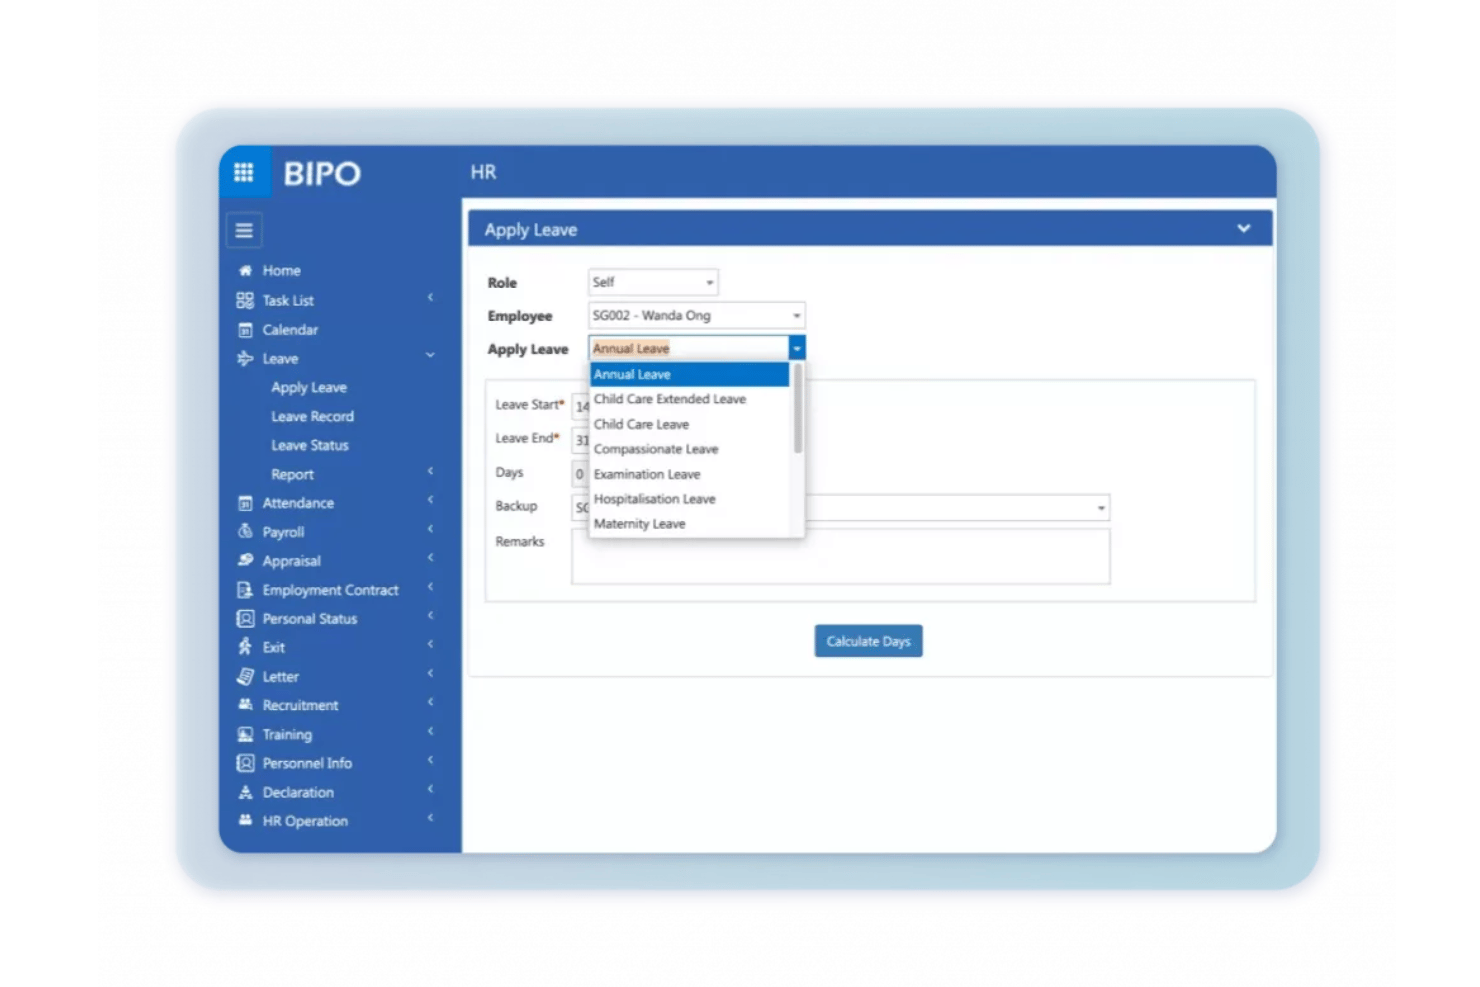Expand the Declaration chevron
This screenshot has height=987, width=1480.
[430, 788]
